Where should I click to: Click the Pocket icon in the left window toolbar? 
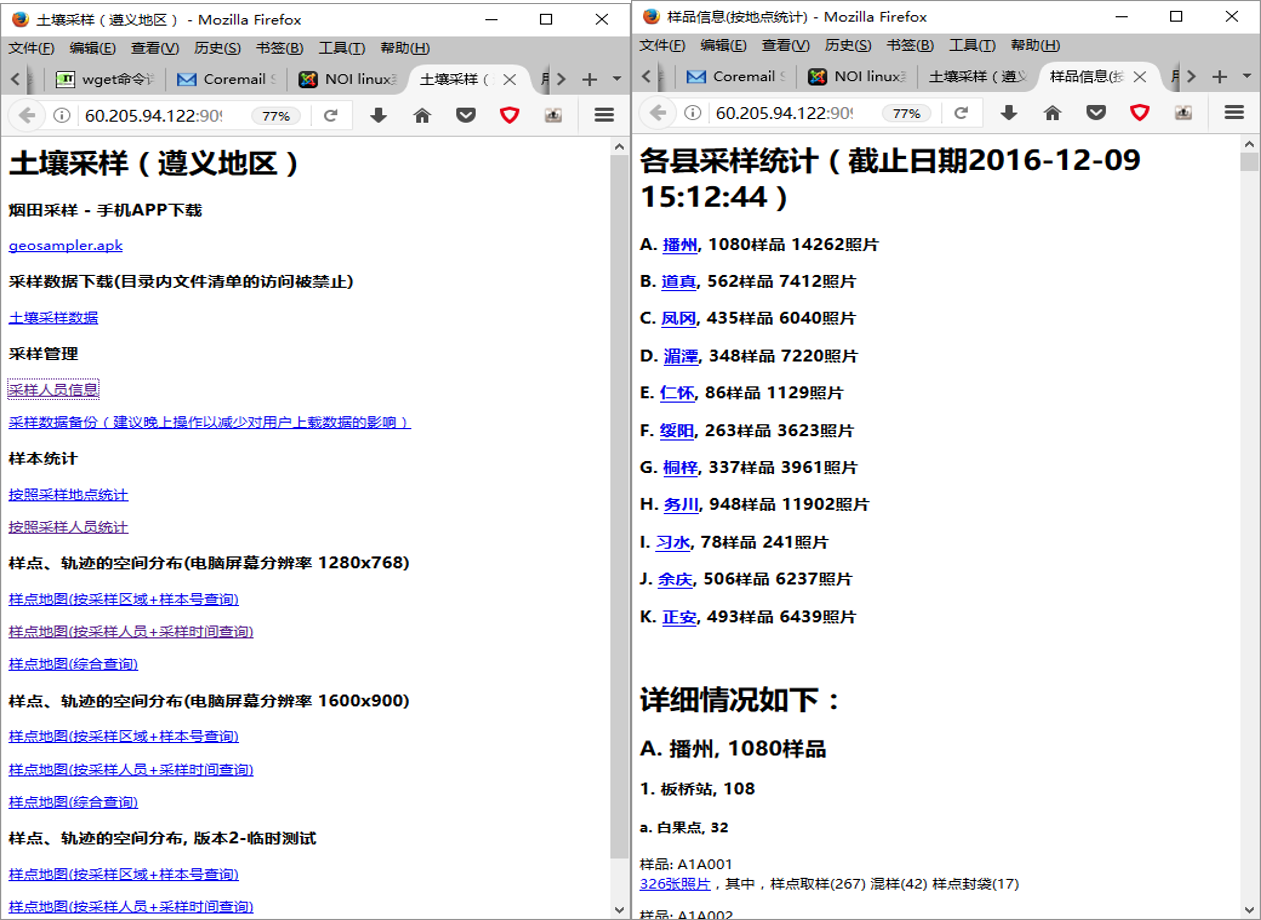pos(466,116)
